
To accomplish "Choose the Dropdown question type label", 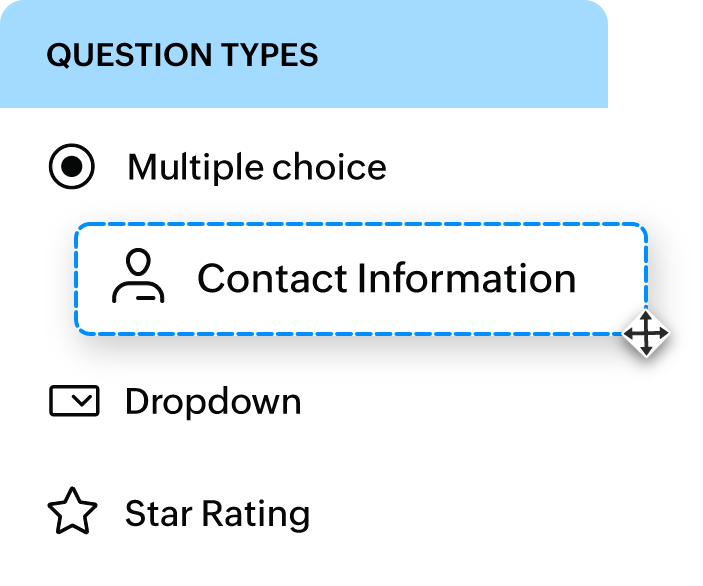I will coord(213,402).
